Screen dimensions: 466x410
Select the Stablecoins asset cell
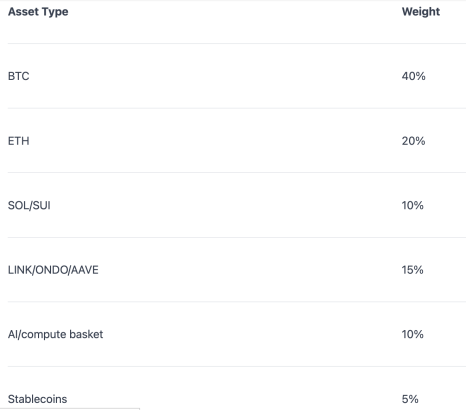point(38,399)
